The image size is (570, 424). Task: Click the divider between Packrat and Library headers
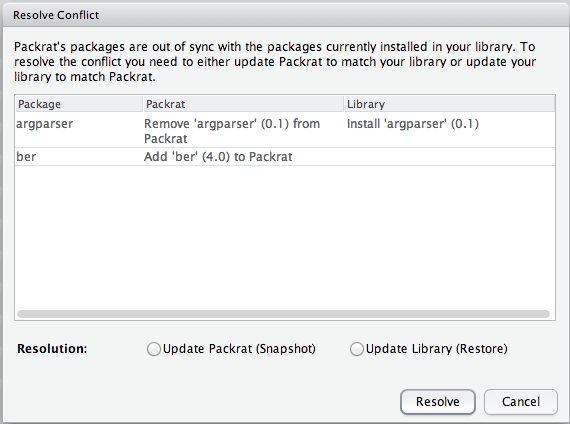(x=344, y=104)
